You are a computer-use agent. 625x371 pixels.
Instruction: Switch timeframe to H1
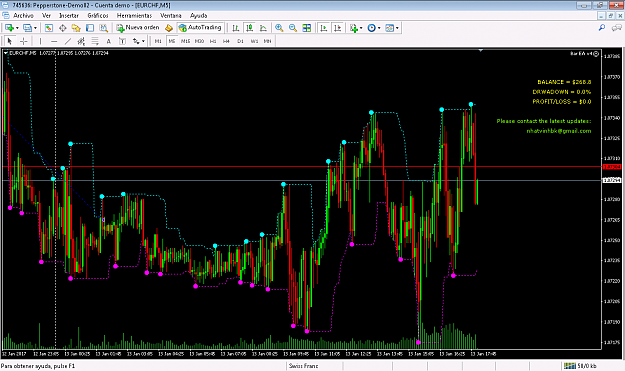click(x=213, y=41)
